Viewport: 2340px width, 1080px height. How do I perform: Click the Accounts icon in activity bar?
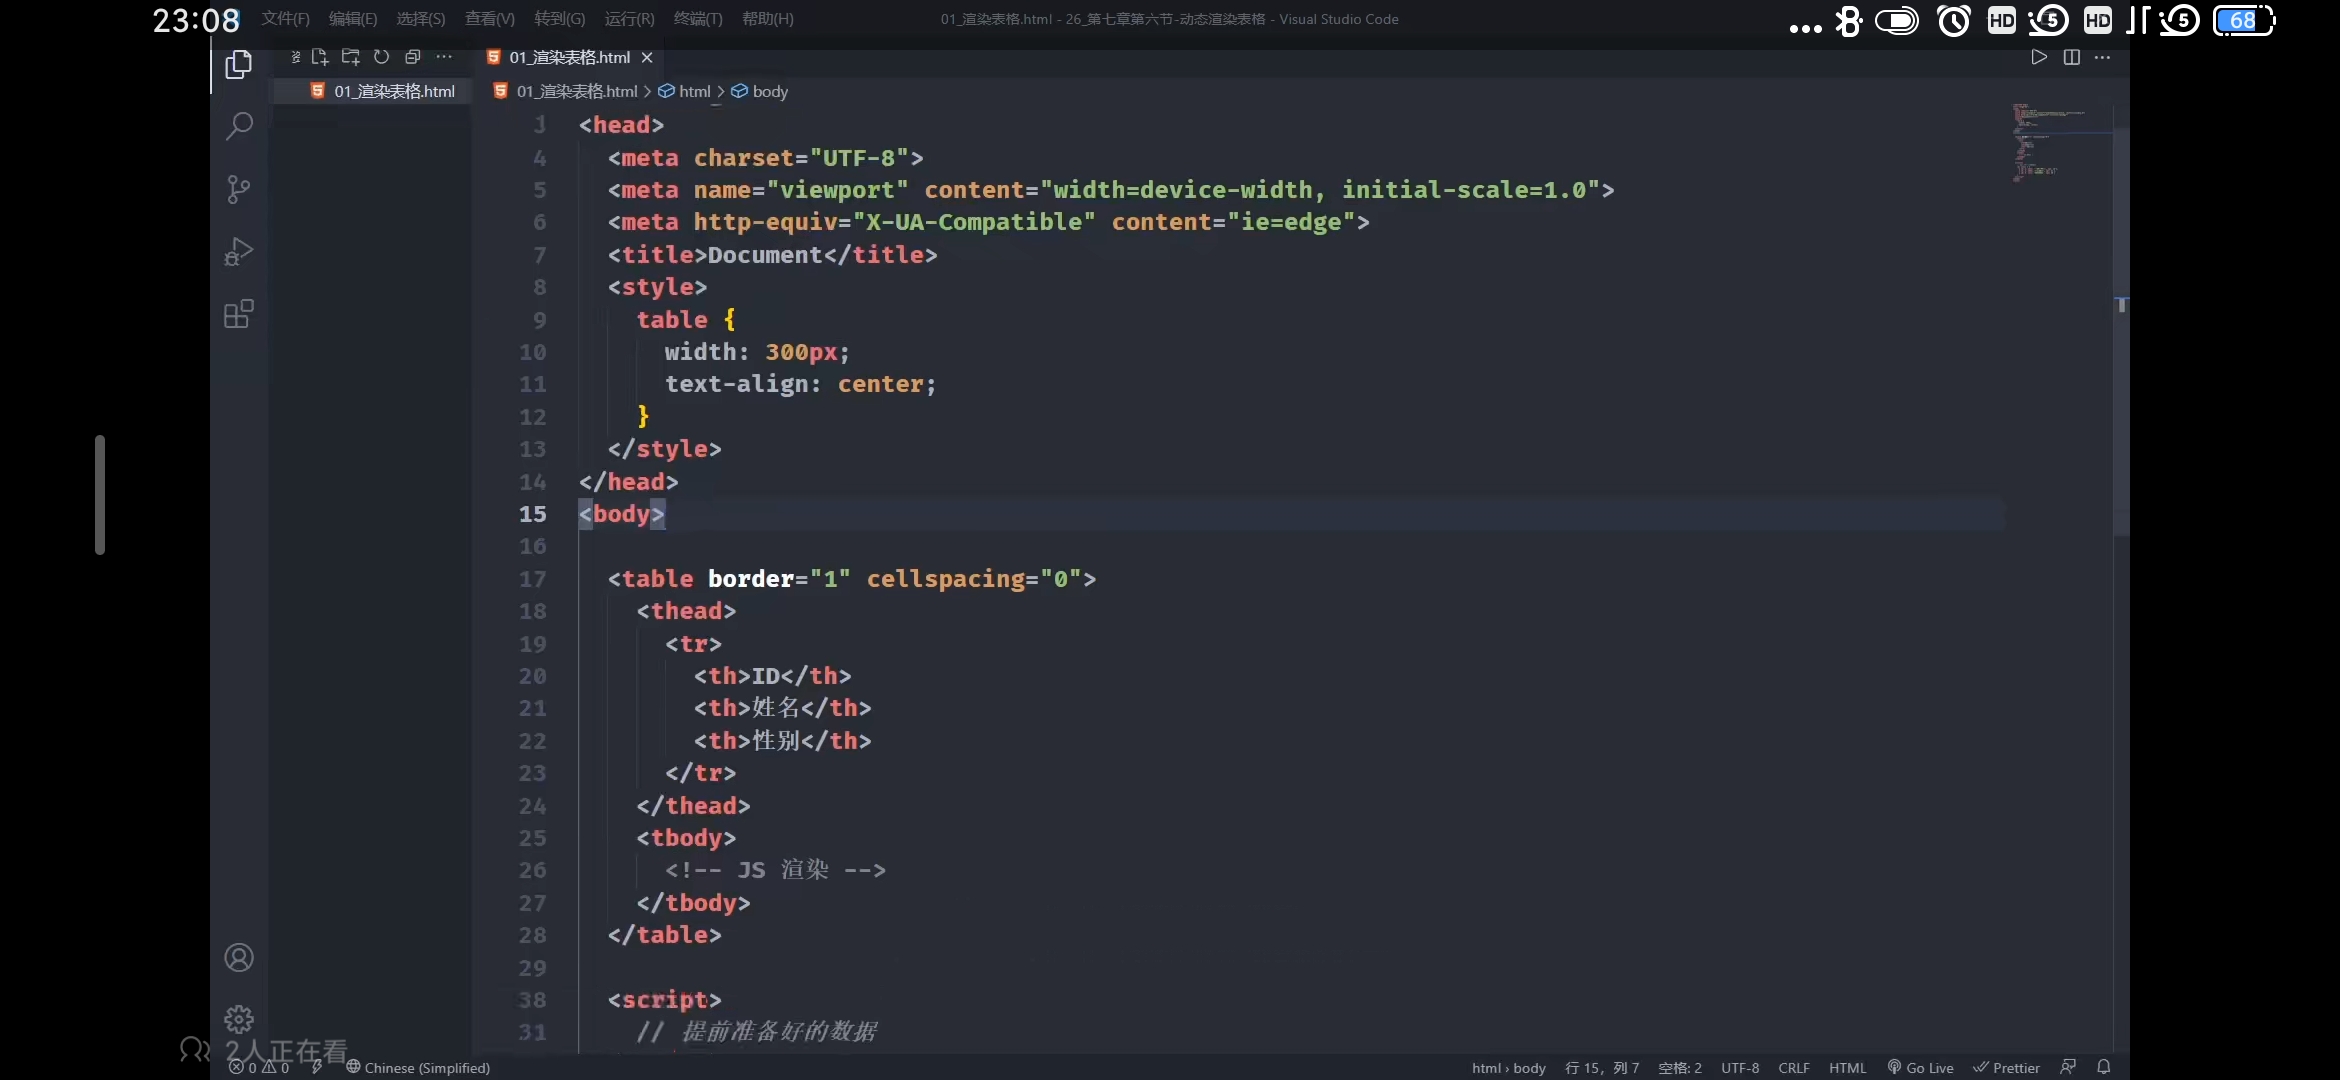(x=238, y=957)
